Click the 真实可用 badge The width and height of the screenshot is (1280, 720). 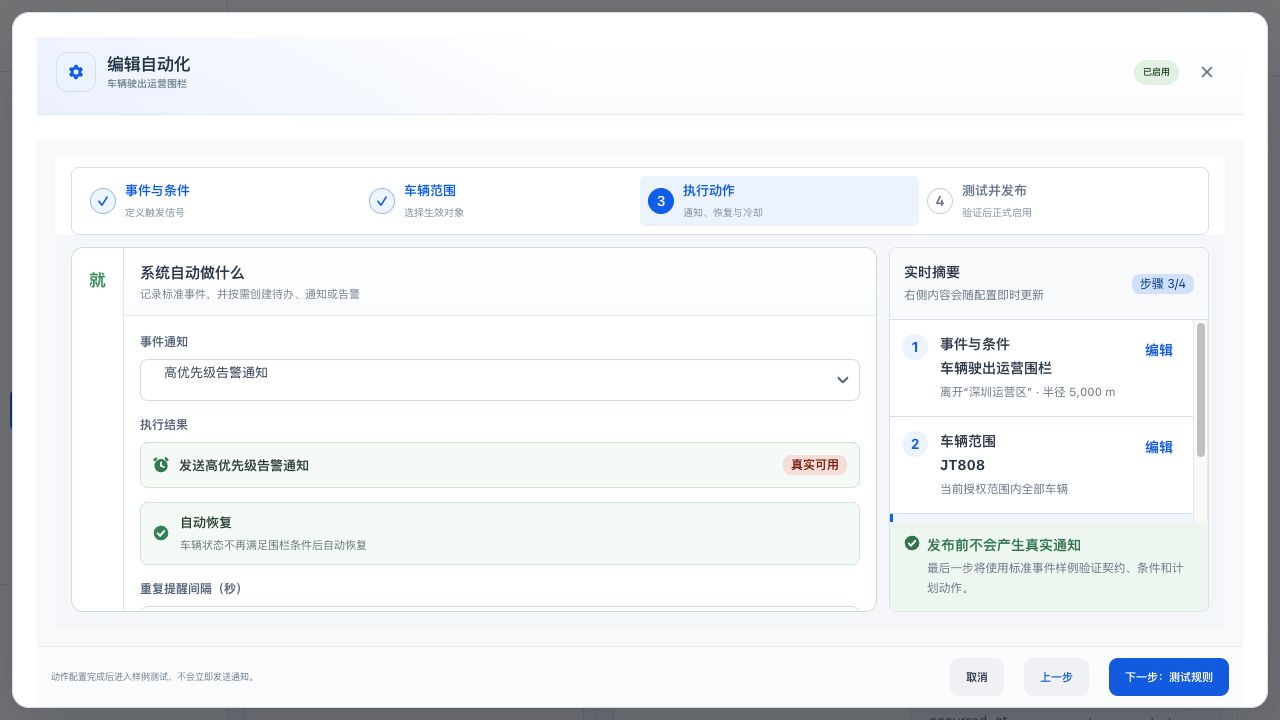point(814,465)
